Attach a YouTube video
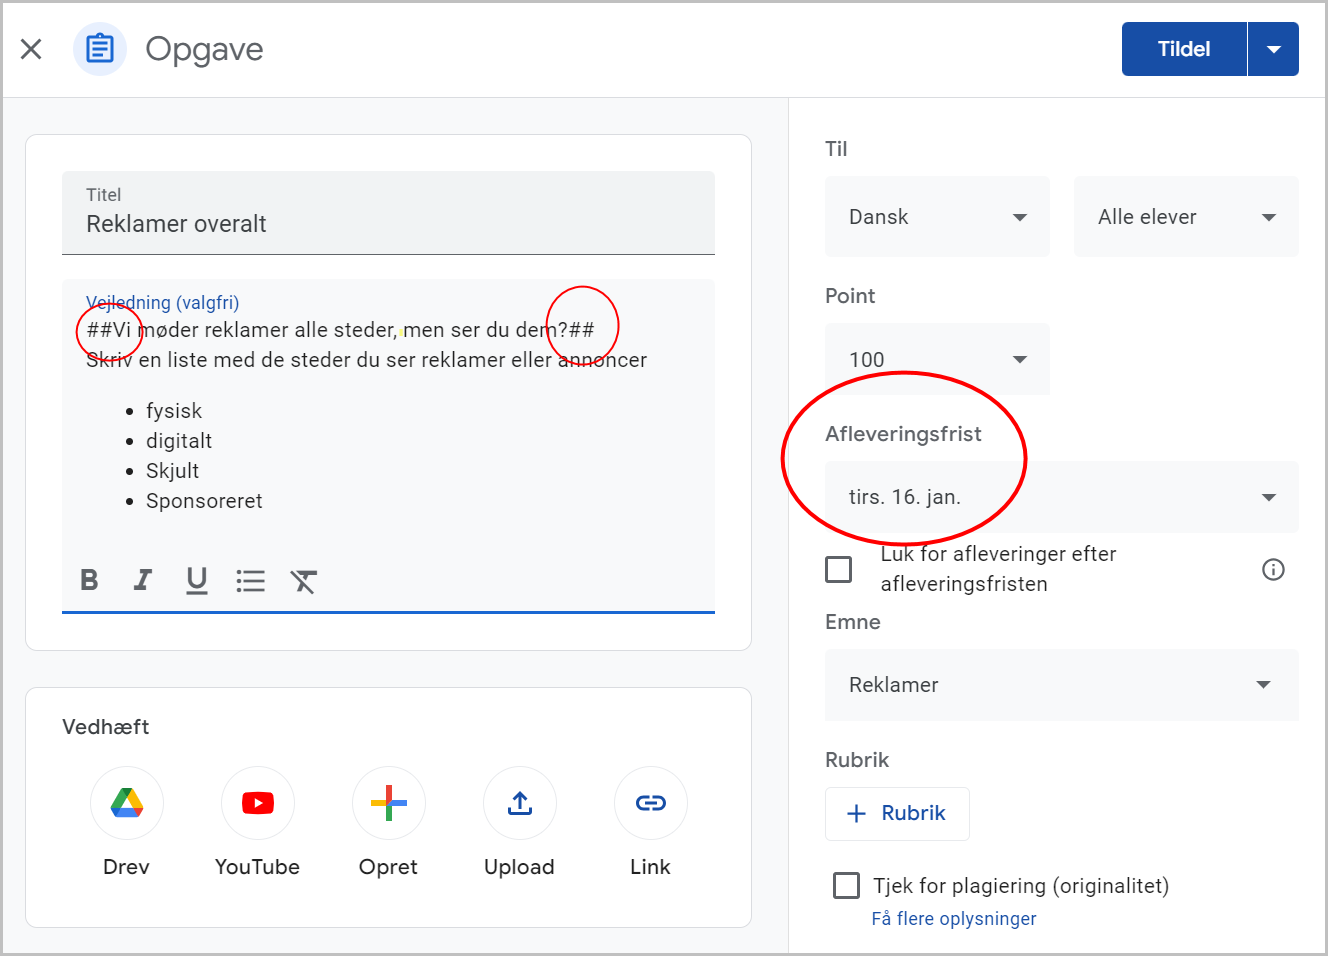The image size is (1328, 956). [x=258, y=803]
